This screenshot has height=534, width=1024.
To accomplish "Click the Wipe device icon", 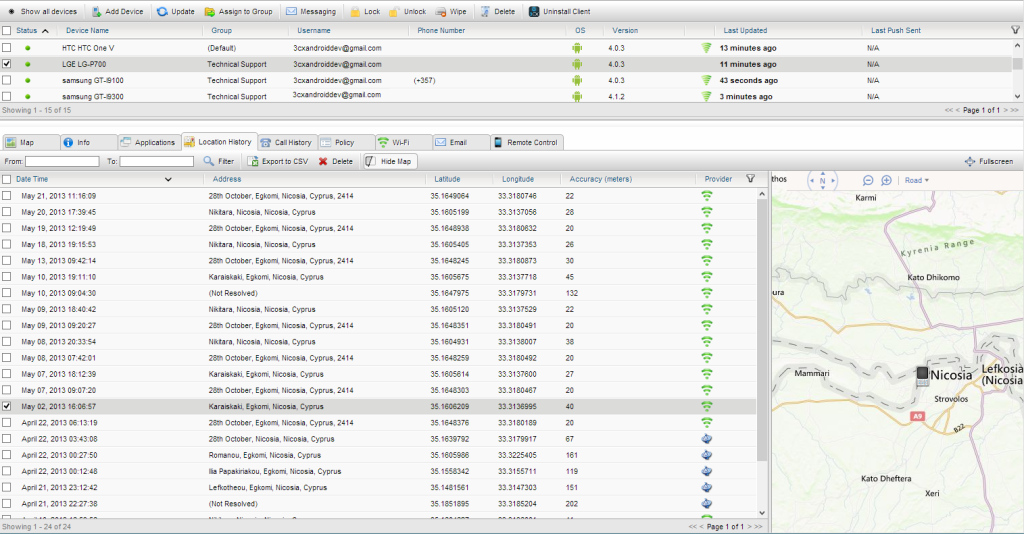I will tap(441, 12).
